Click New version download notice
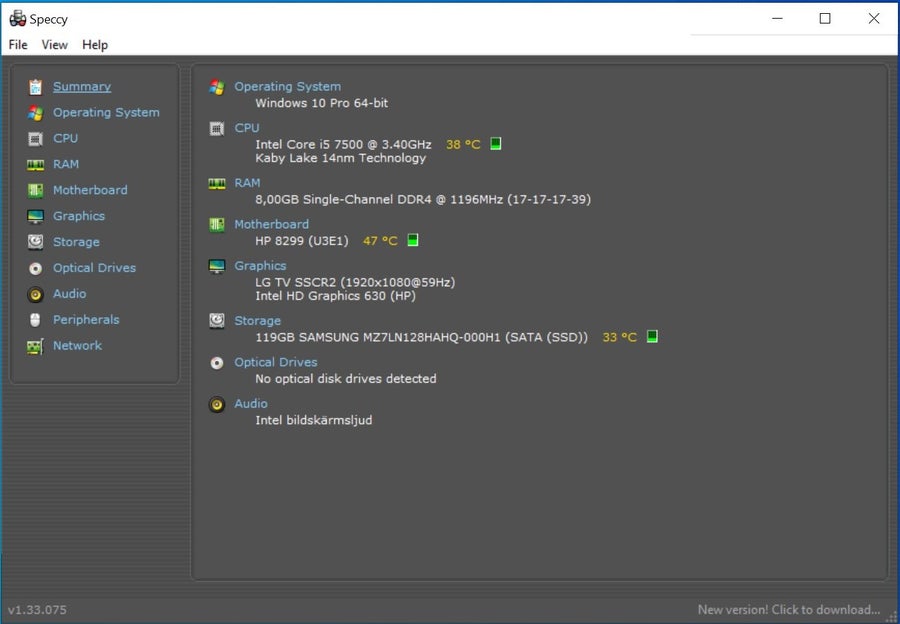 [789, 610]
